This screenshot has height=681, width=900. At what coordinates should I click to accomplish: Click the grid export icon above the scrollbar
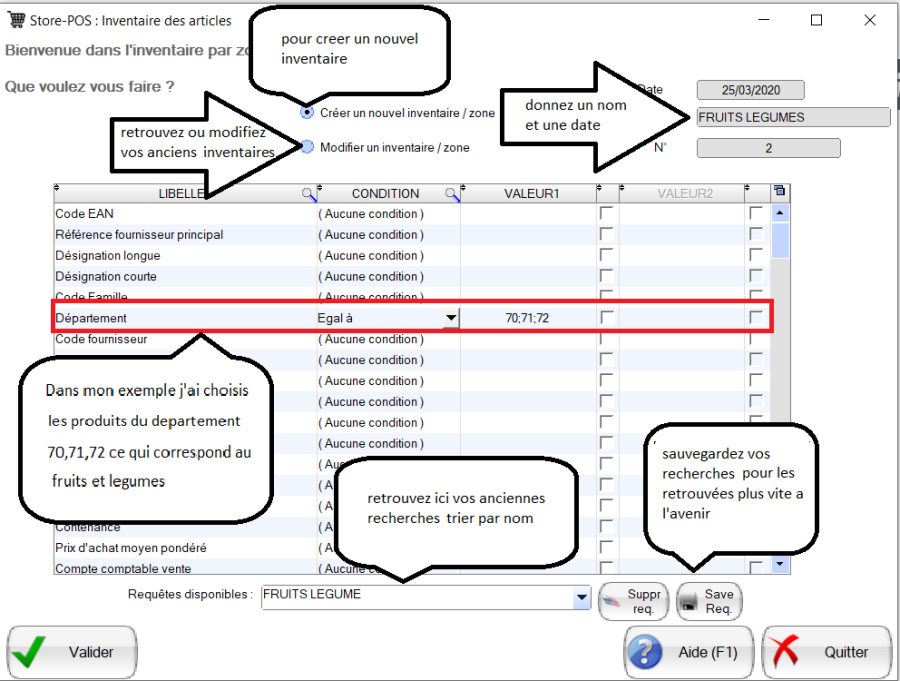780,190
